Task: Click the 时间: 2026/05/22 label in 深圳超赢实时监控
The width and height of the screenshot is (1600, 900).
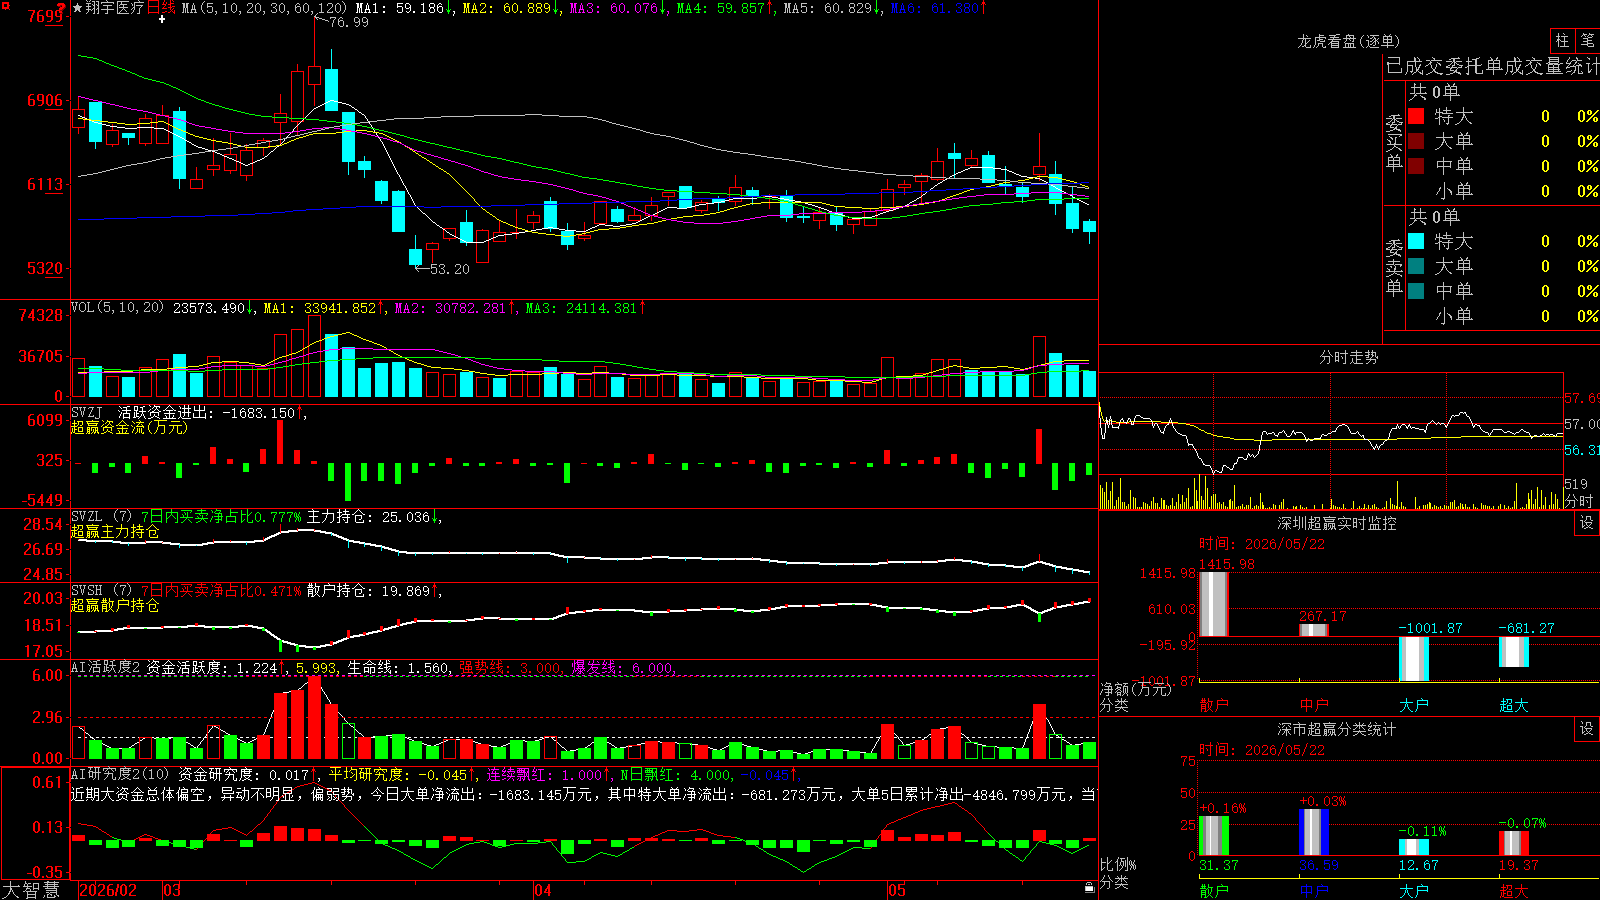Action: [x=1262, y=544]
